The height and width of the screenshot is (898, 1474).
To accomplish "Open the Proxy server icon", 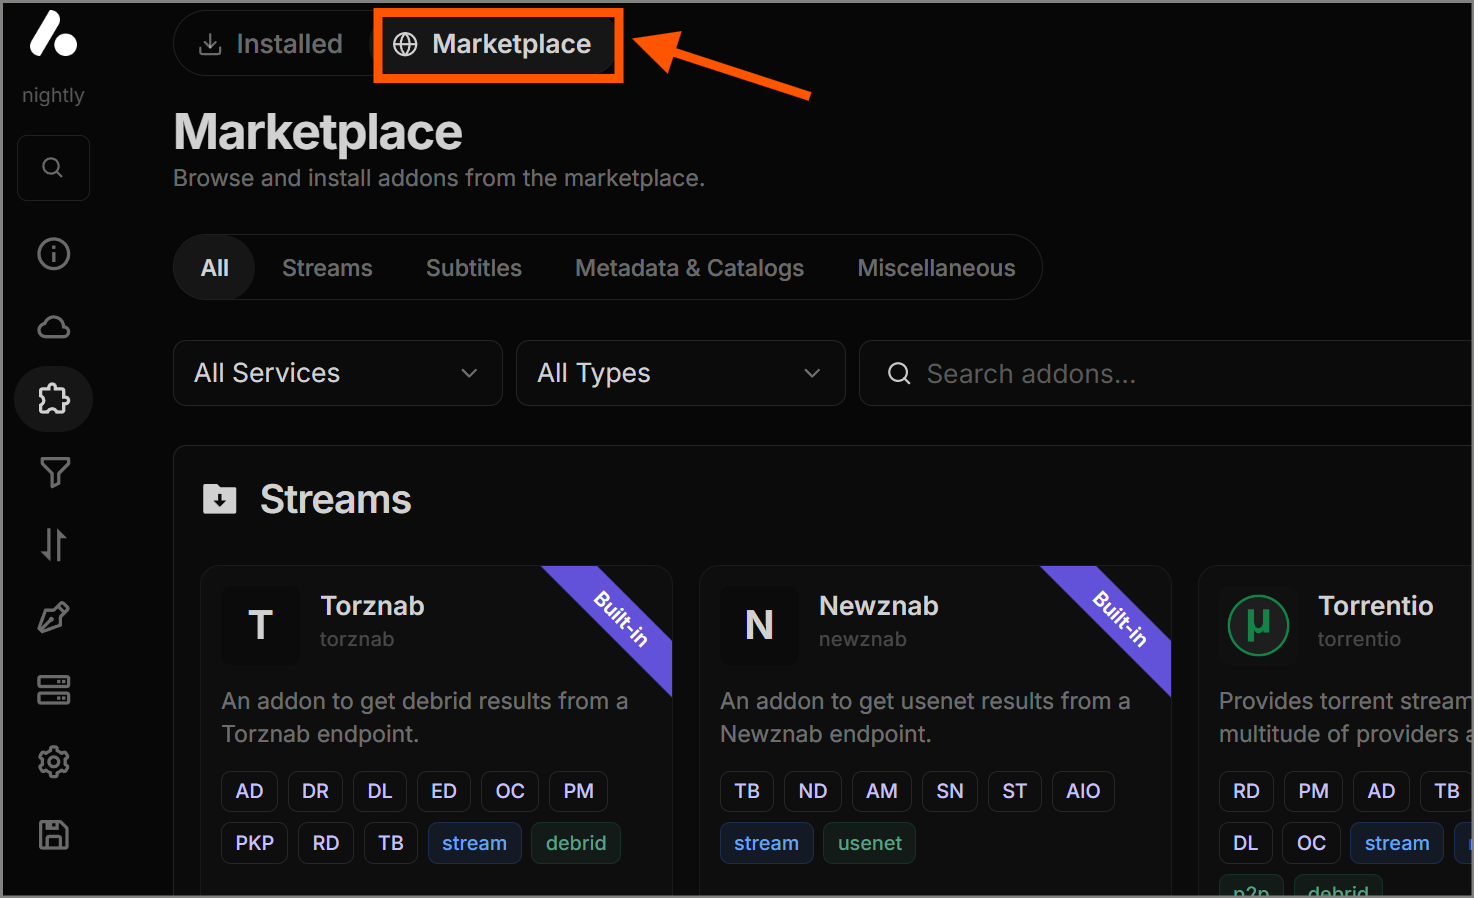I will 53,690.
